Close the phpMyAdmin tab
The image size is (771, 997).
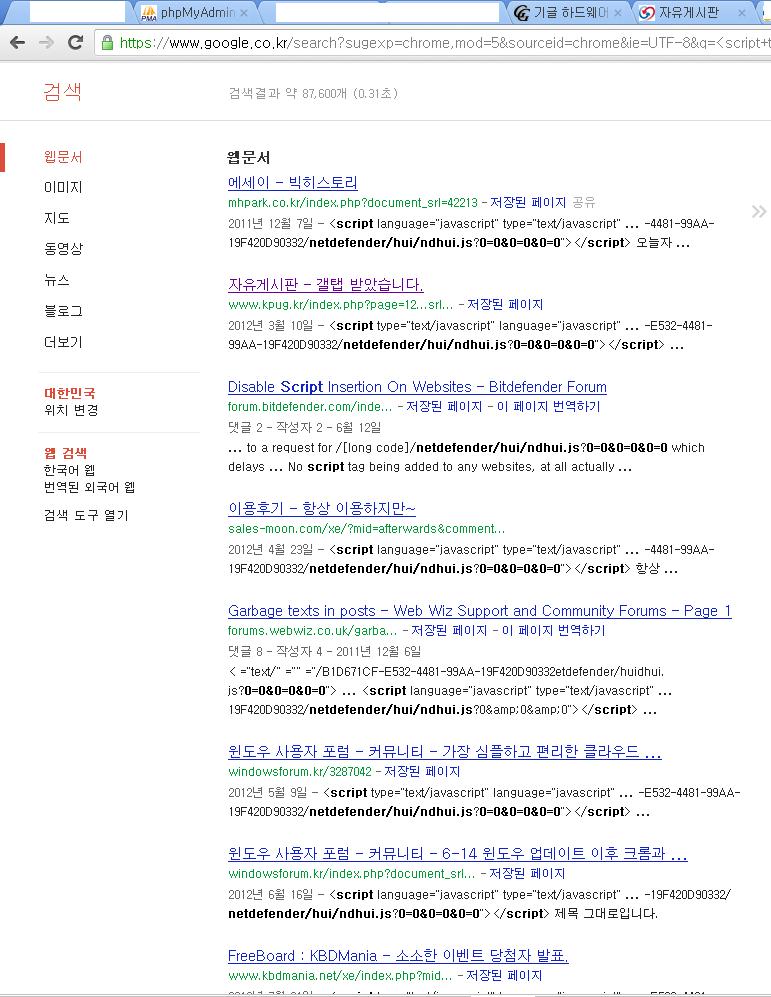243,13
